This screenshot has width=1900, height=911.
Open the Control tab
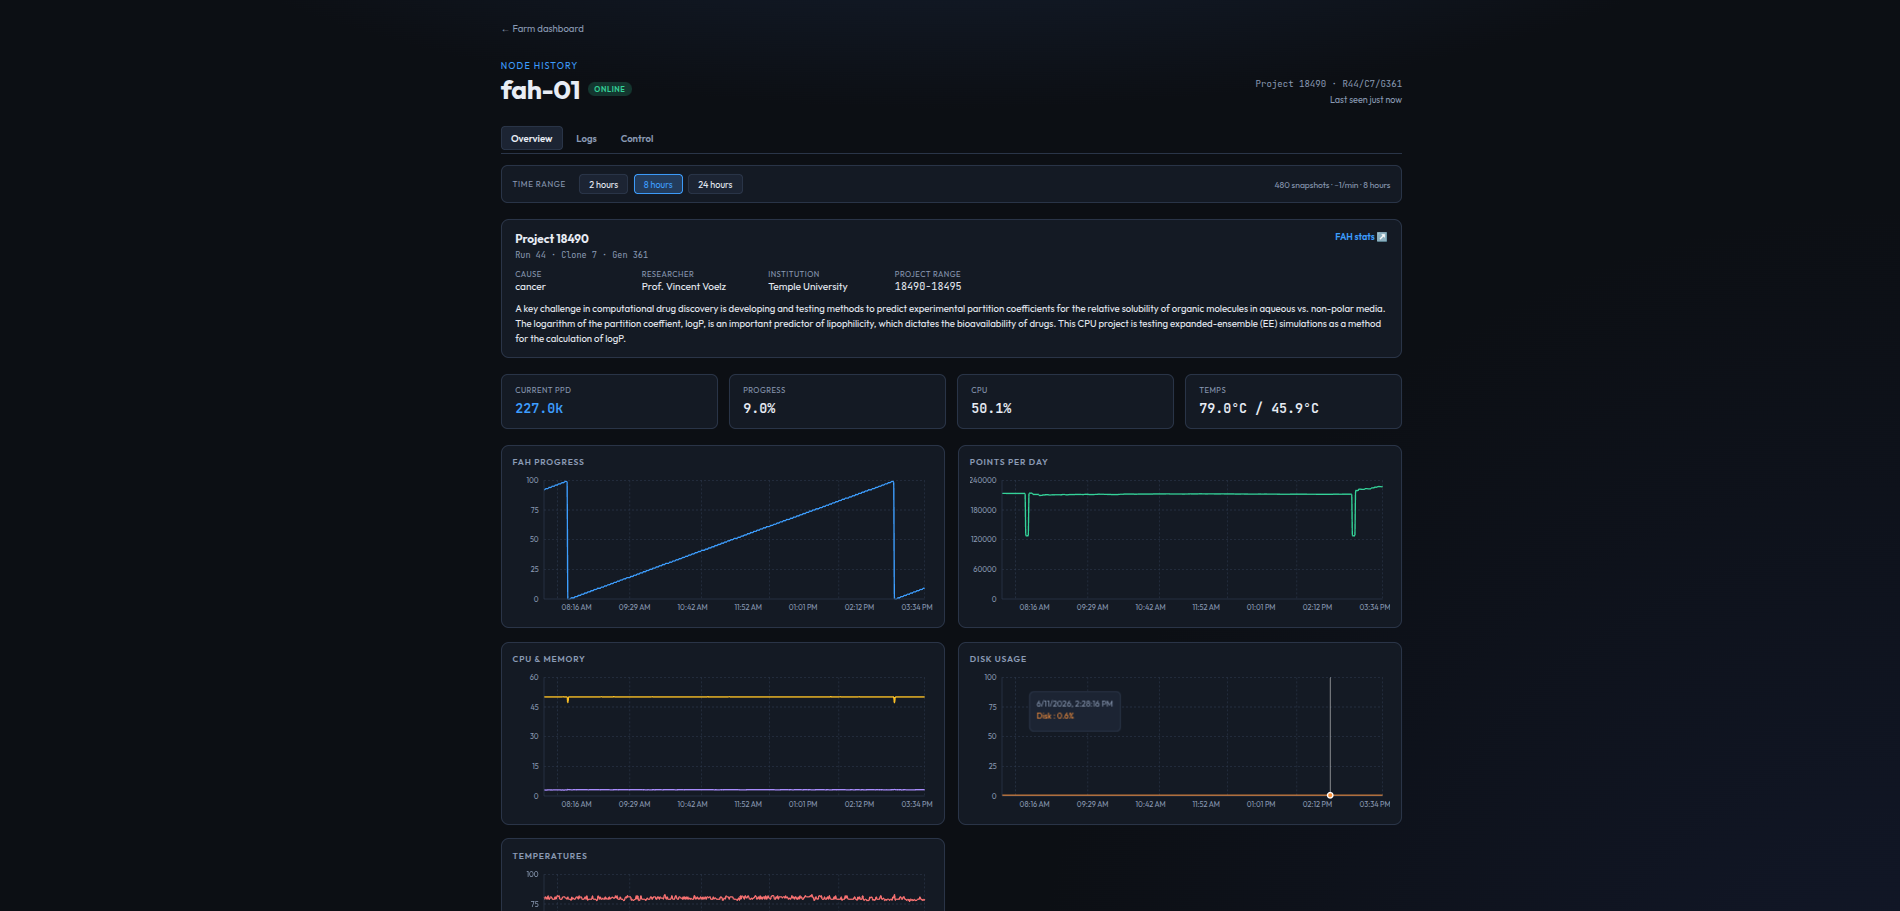tap(637, 139)
